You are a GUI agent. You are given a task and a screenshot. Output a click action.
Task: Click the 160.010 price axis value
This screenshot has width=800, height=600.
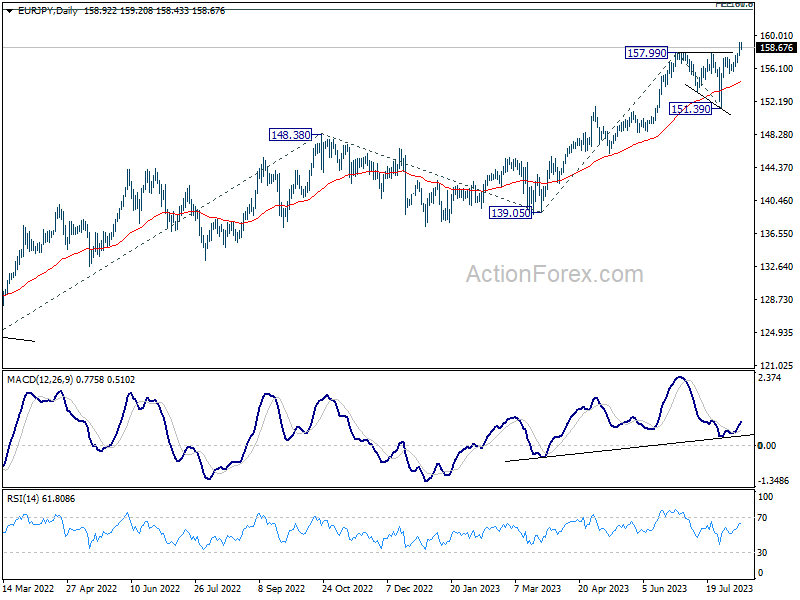pyautogui.click(x=777, y=35)
